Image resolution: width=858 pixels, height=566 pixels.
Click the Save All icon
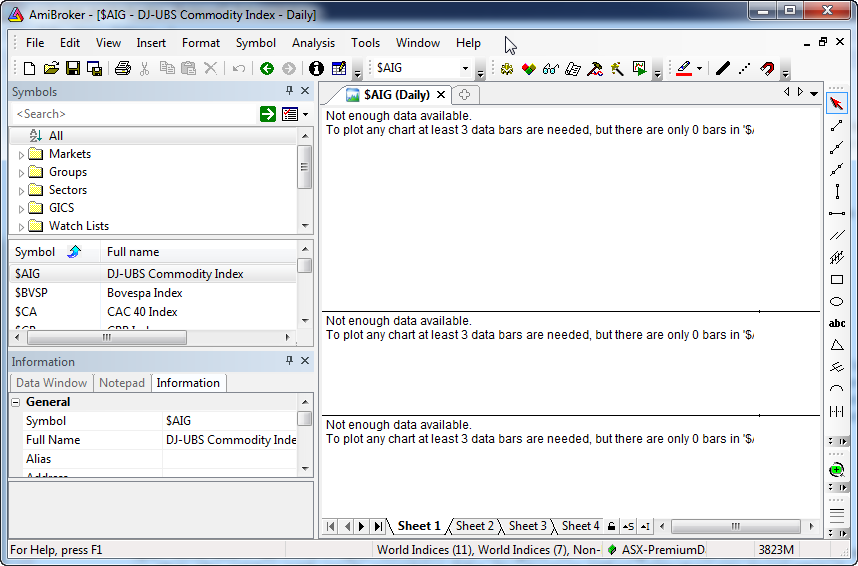[95, 68]
